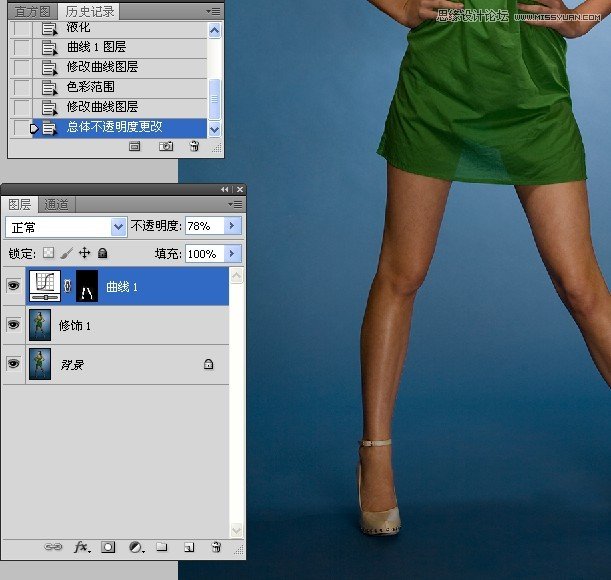
Task: Click the new layer icon
Action: tap(188, 547)
